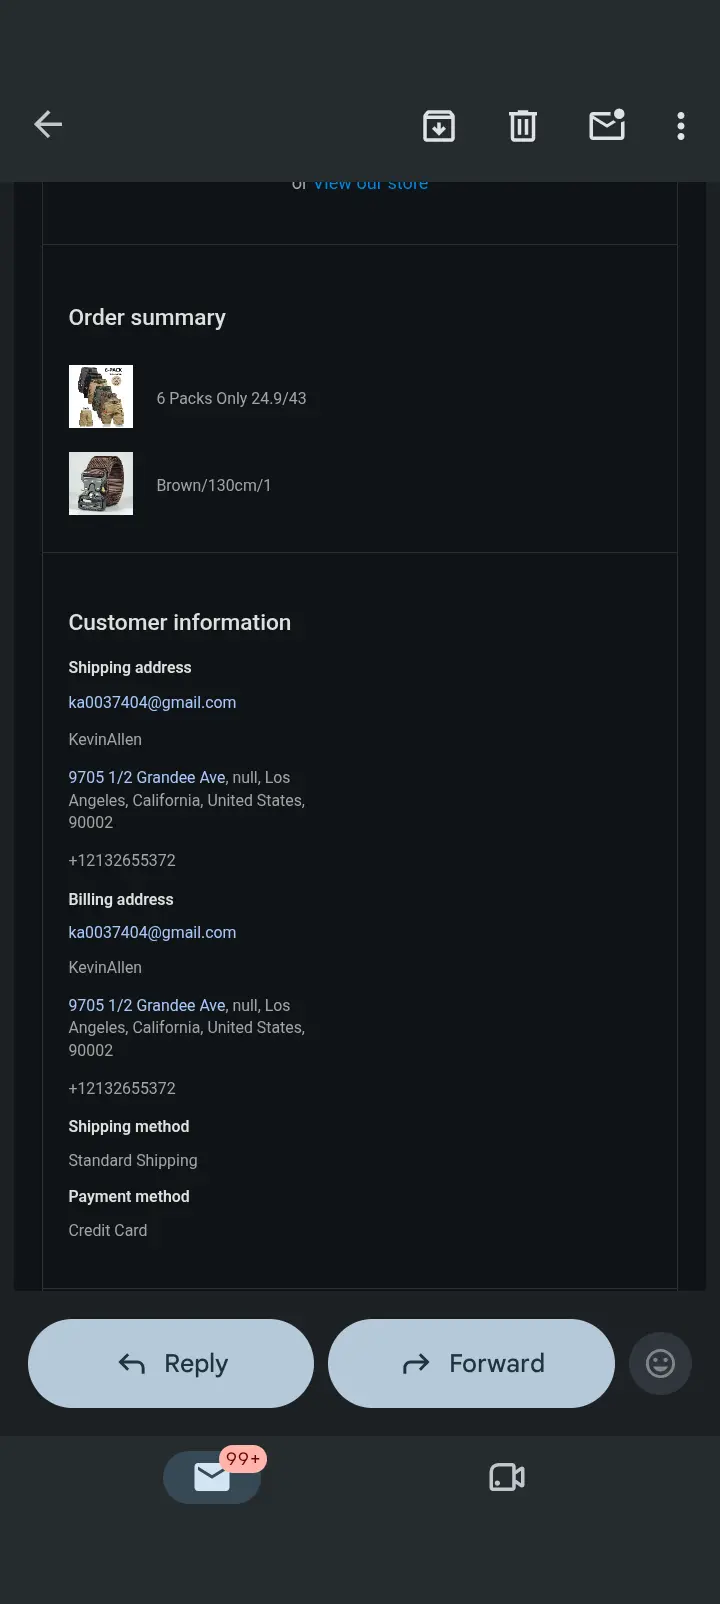Add an emoji reaction
Screen dimensions: 720x1604
pos(660,1363)
